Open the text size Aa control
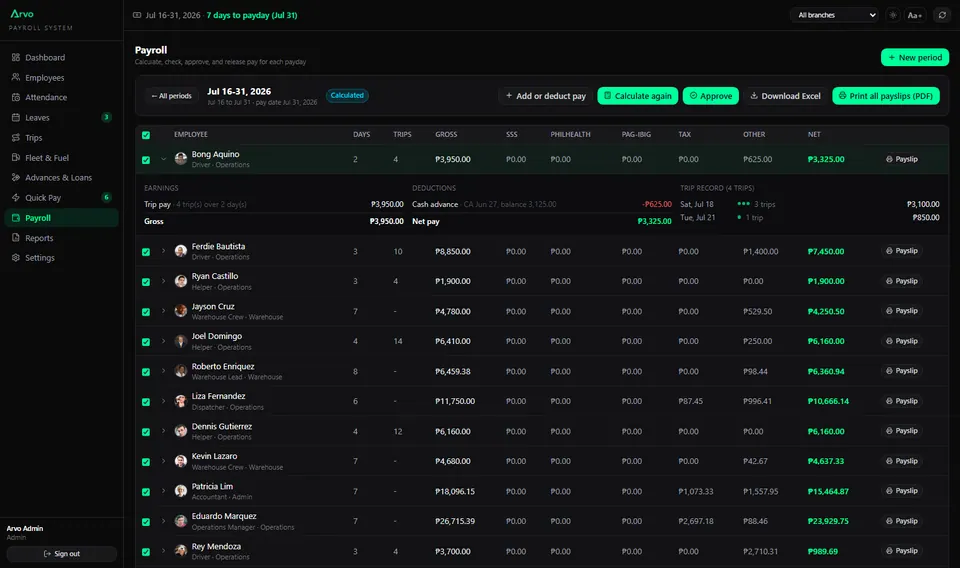Screen dimensions: 960x568 [915, 15]
